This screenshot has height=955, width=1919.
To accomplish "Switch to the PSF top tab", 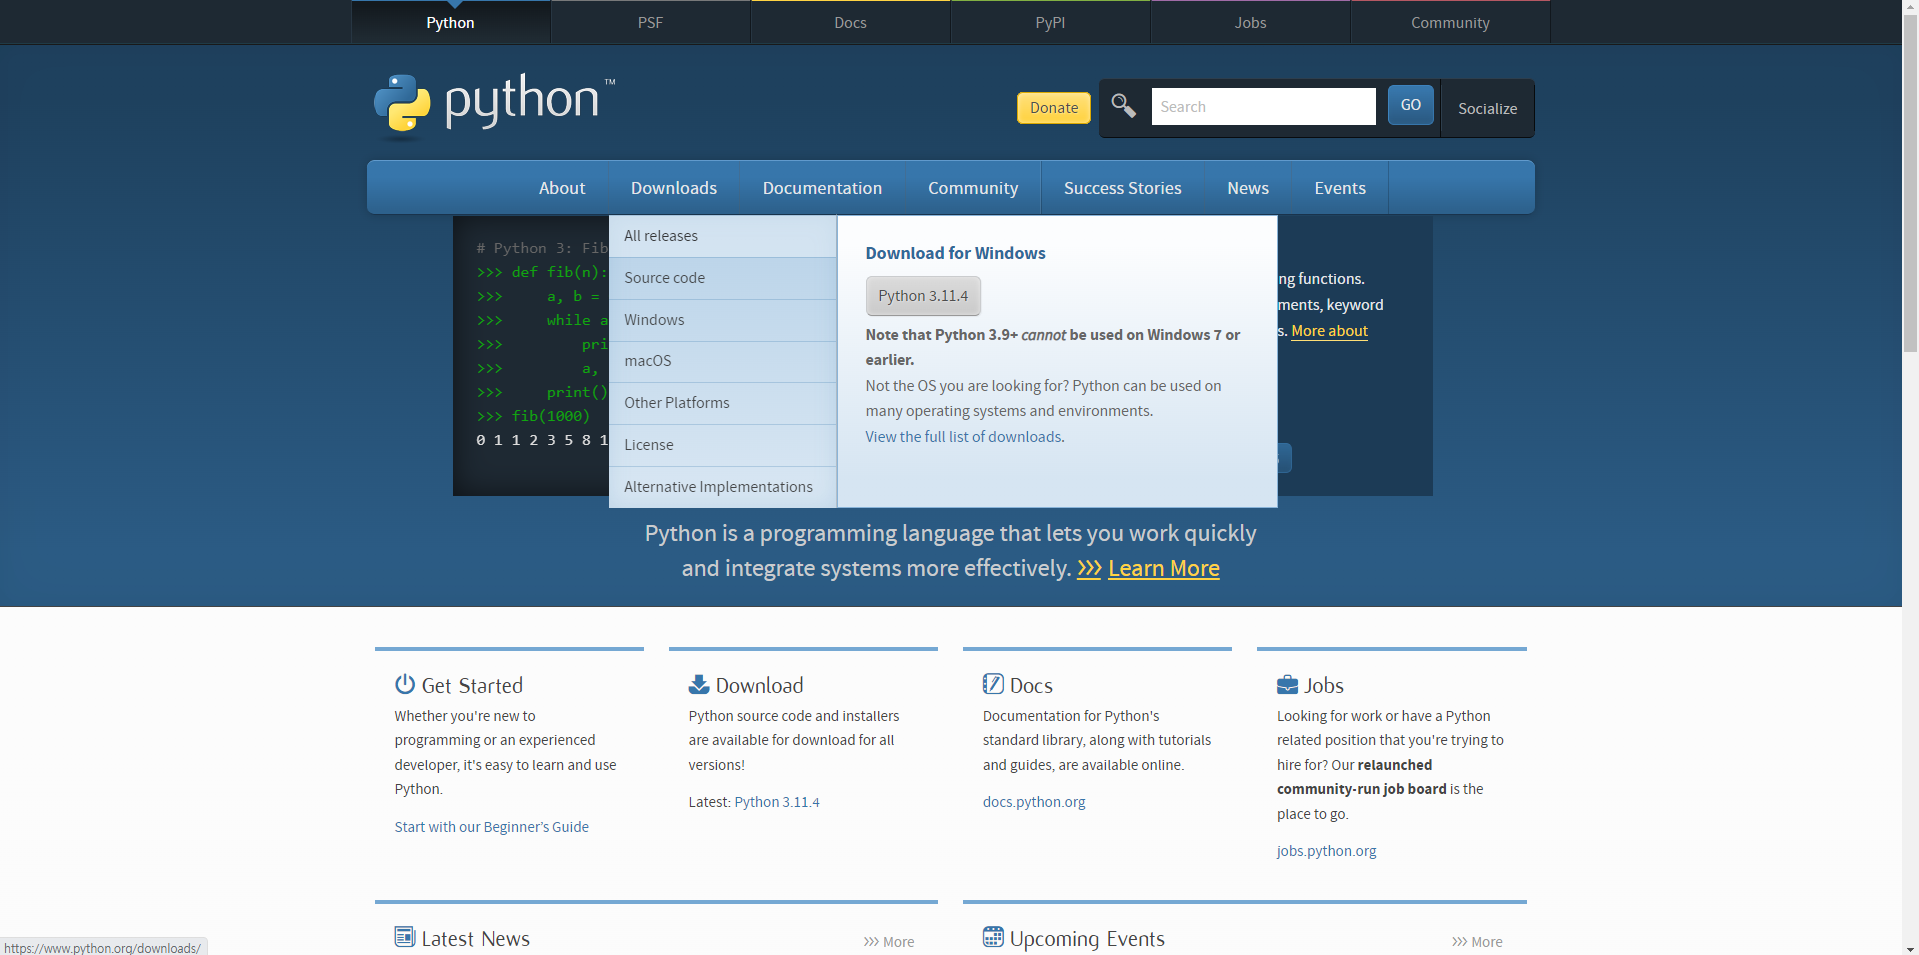I will pos(651,22).
